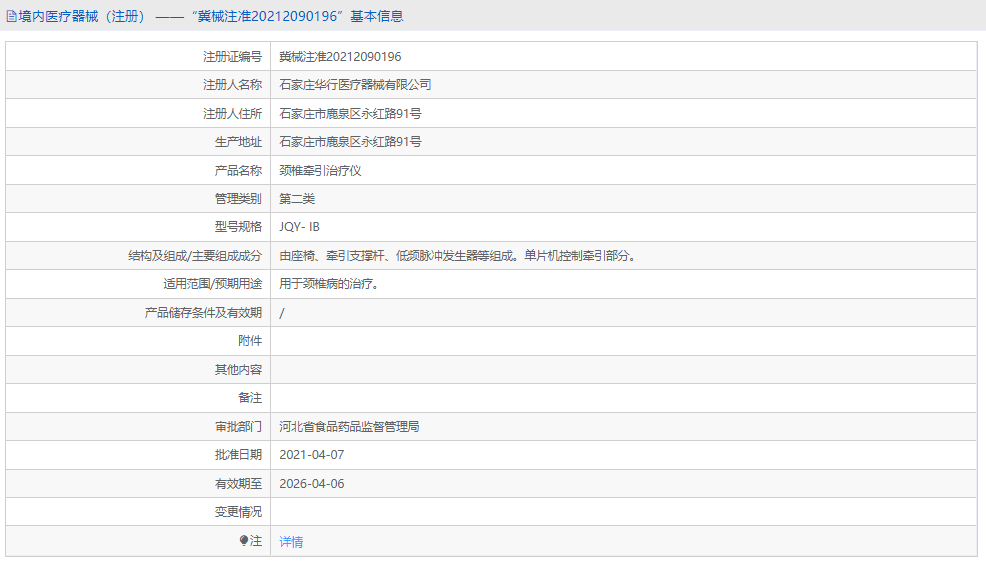Select model specification JQY- IB
986x561 pixels.
coord(299,227)
